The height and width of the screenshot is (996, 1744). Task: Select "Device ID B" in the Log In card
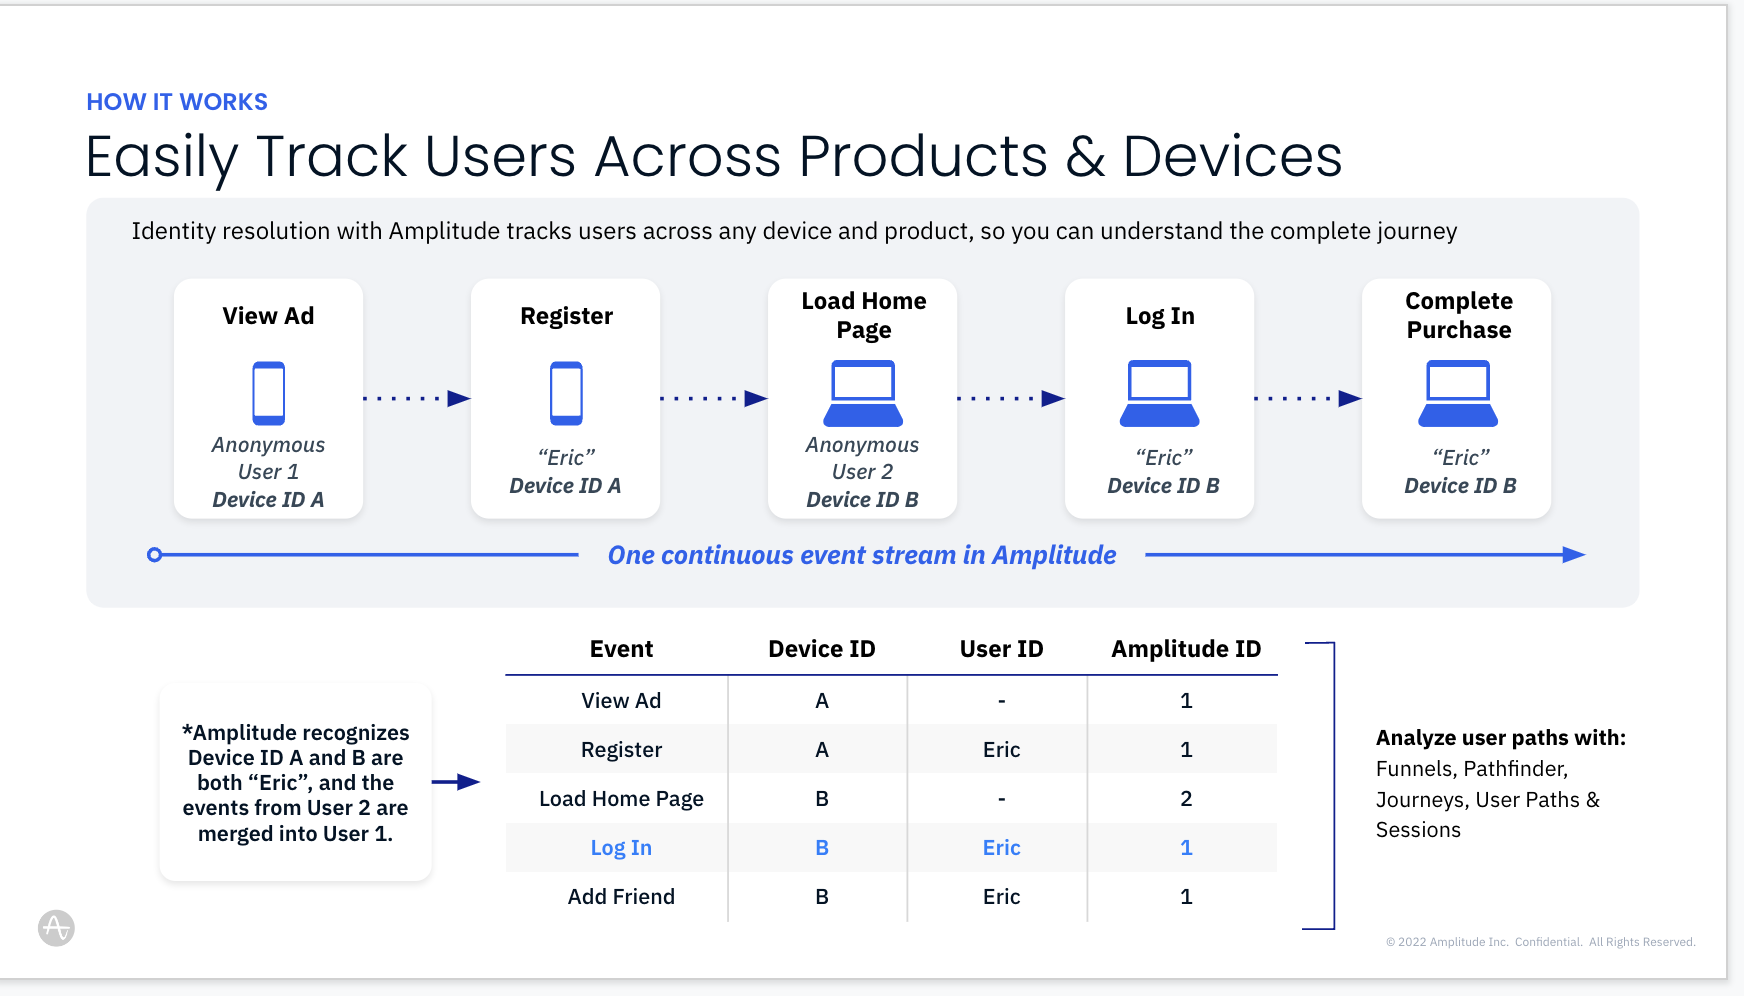click(1163, 486)
